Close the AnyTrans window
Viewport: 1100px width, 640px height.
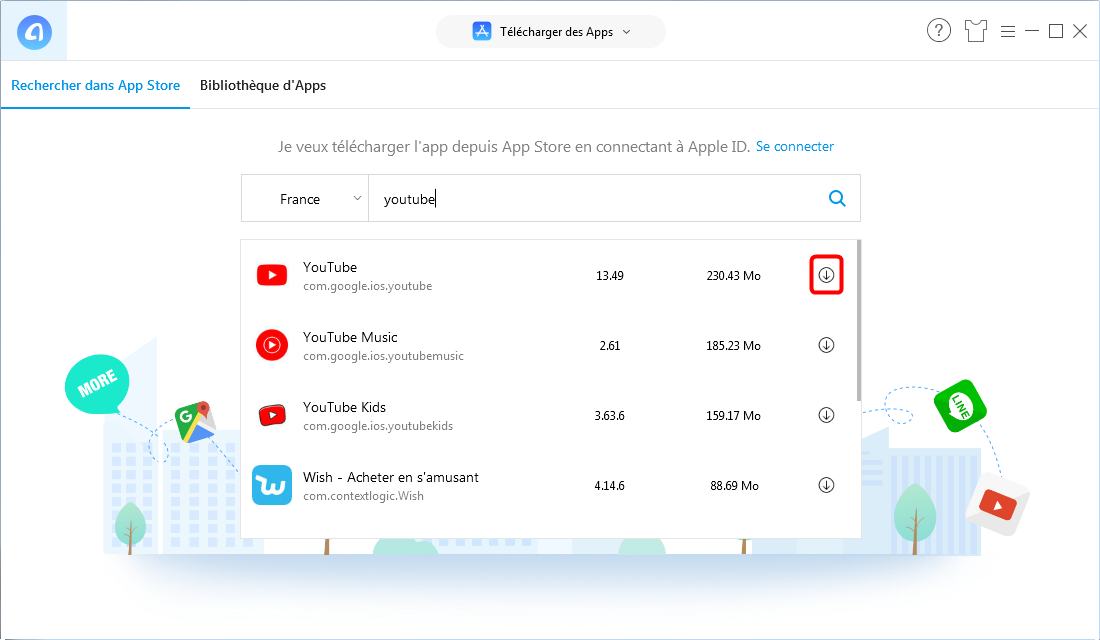(x=1080, y=31)
